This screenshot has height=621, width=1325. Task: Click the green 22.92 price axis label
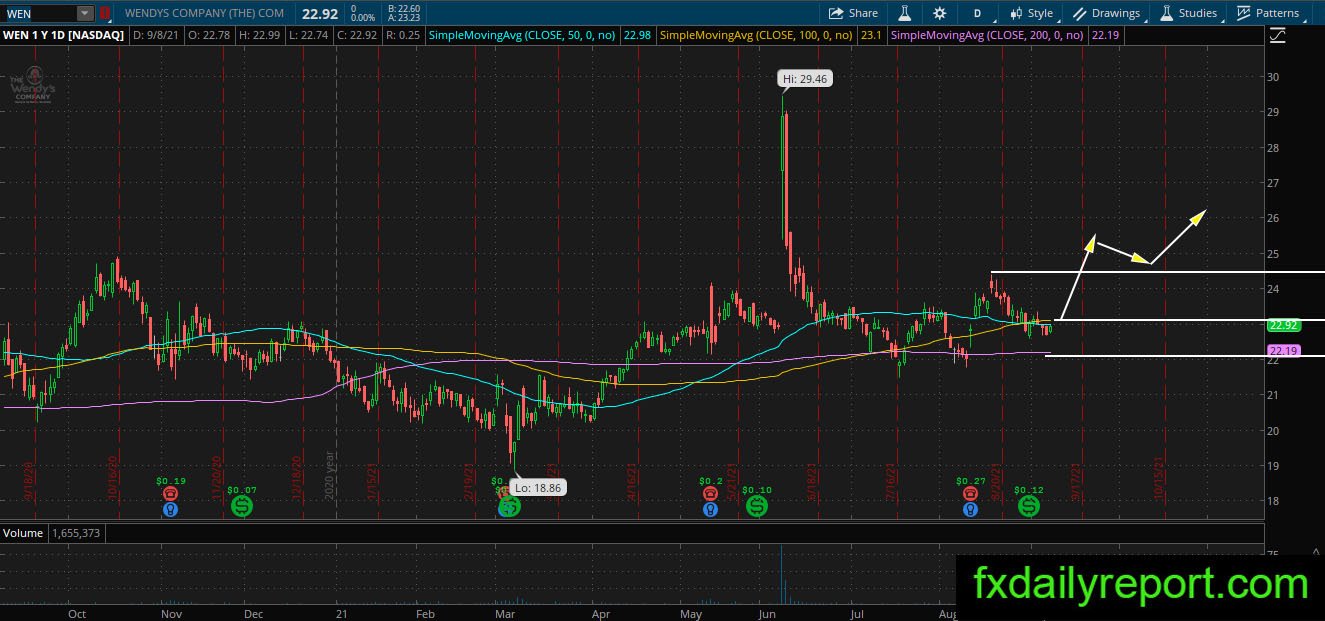click(x=1282, y=325)
